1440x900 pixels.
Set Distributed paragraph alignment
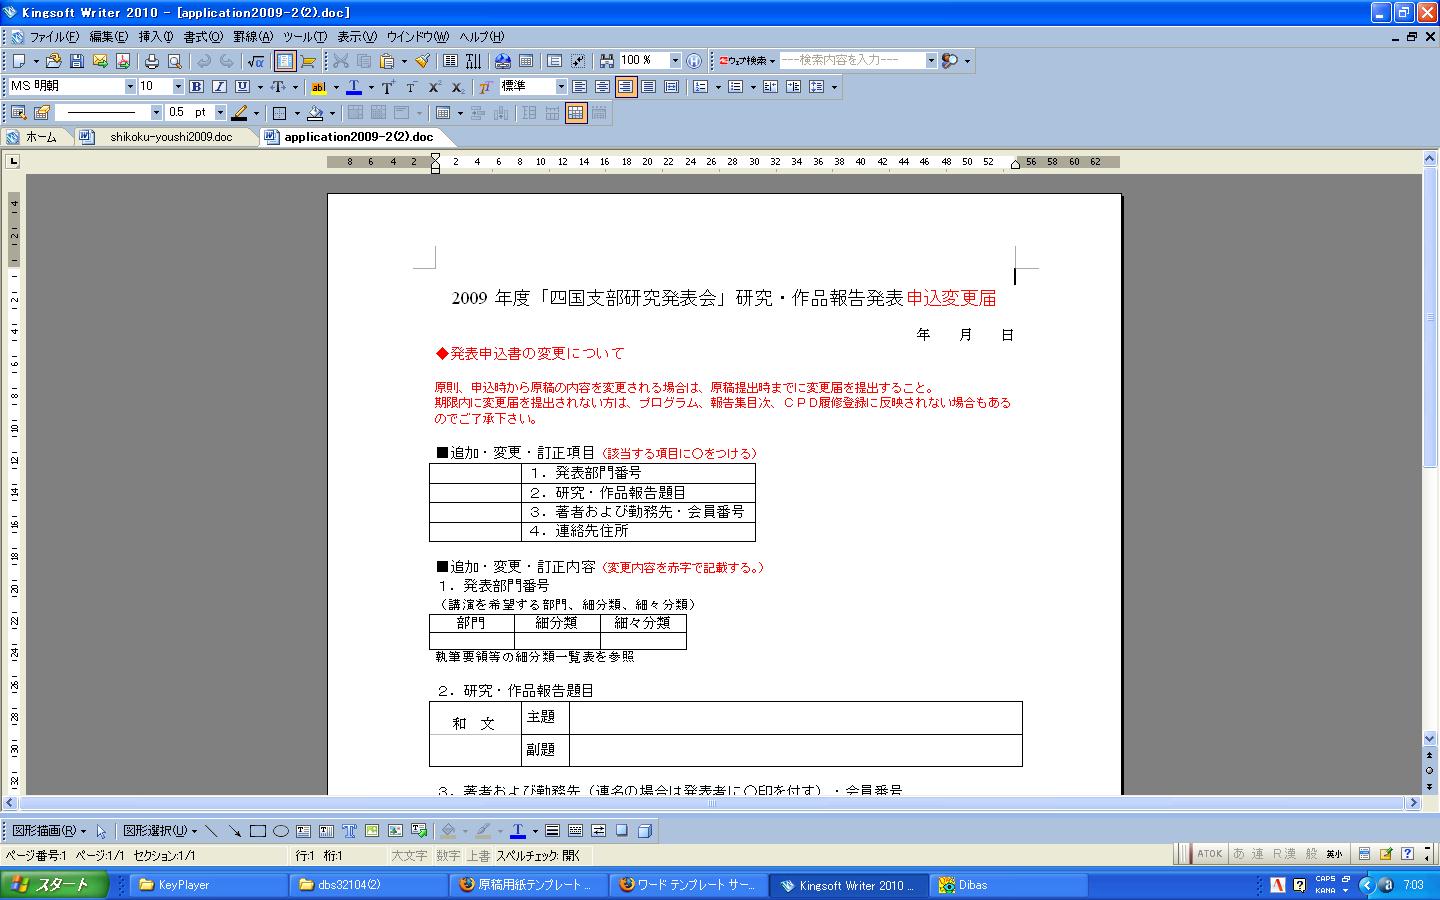tap(672, 87)
